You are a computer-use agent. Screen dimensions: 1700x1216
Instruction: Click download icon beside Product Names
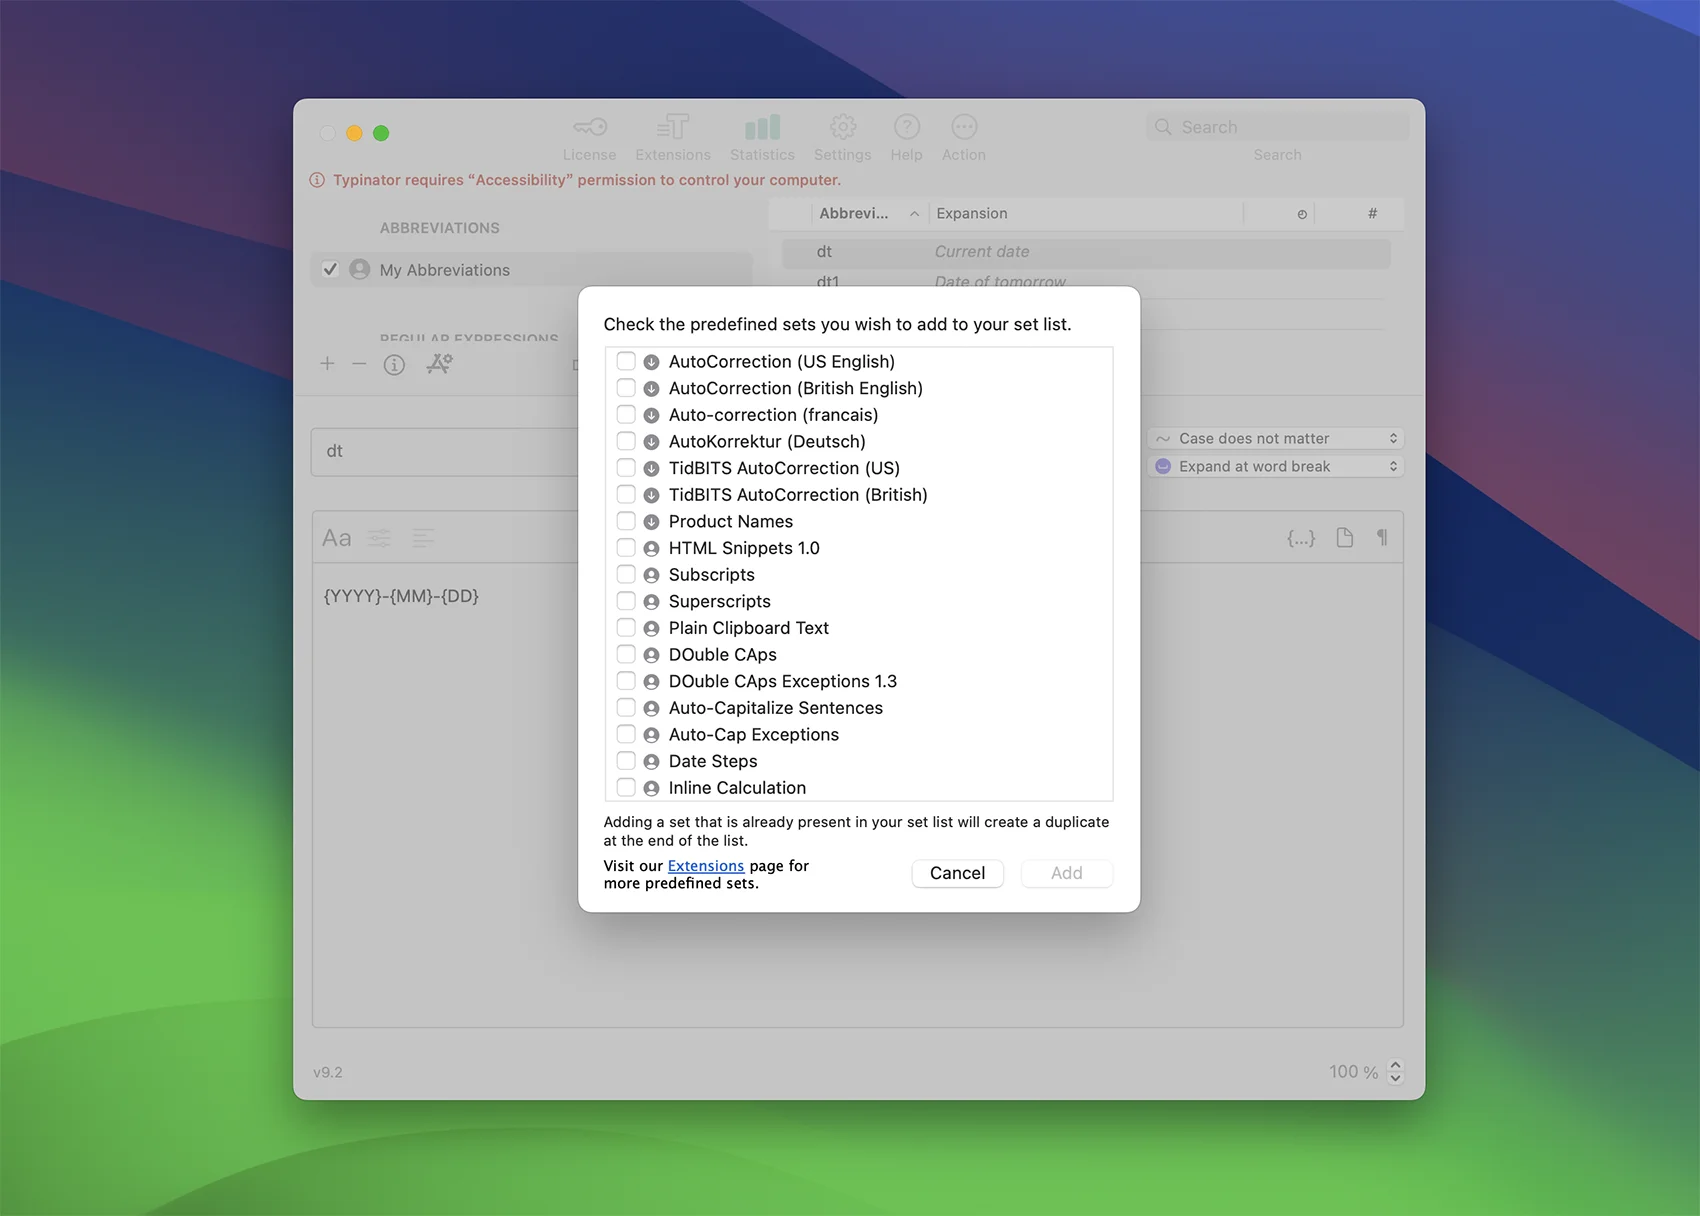(x=651, y=522)
